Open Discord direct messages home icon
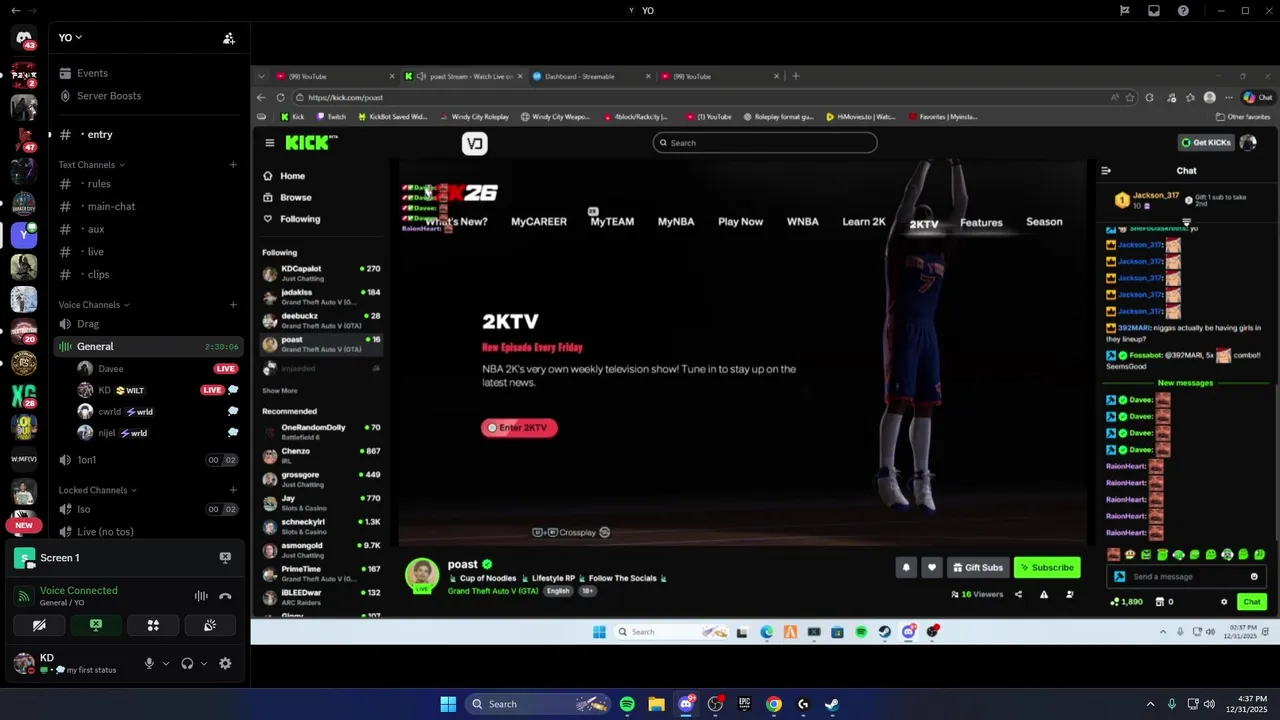The image size is (1280, 720). 24,38
